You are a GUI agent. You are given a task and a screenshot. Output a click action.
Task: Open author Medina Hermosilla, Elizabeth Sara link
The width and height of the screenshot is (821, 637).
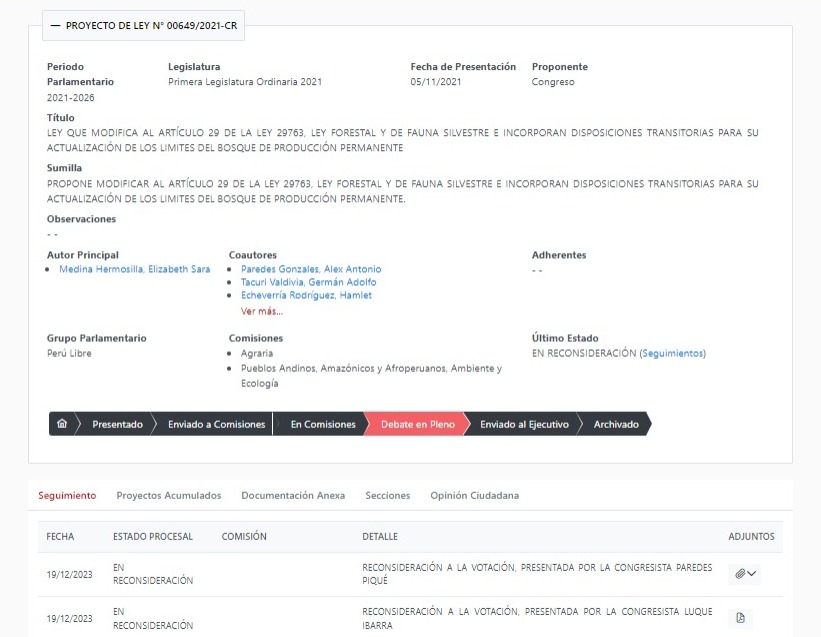click(134, 269)
